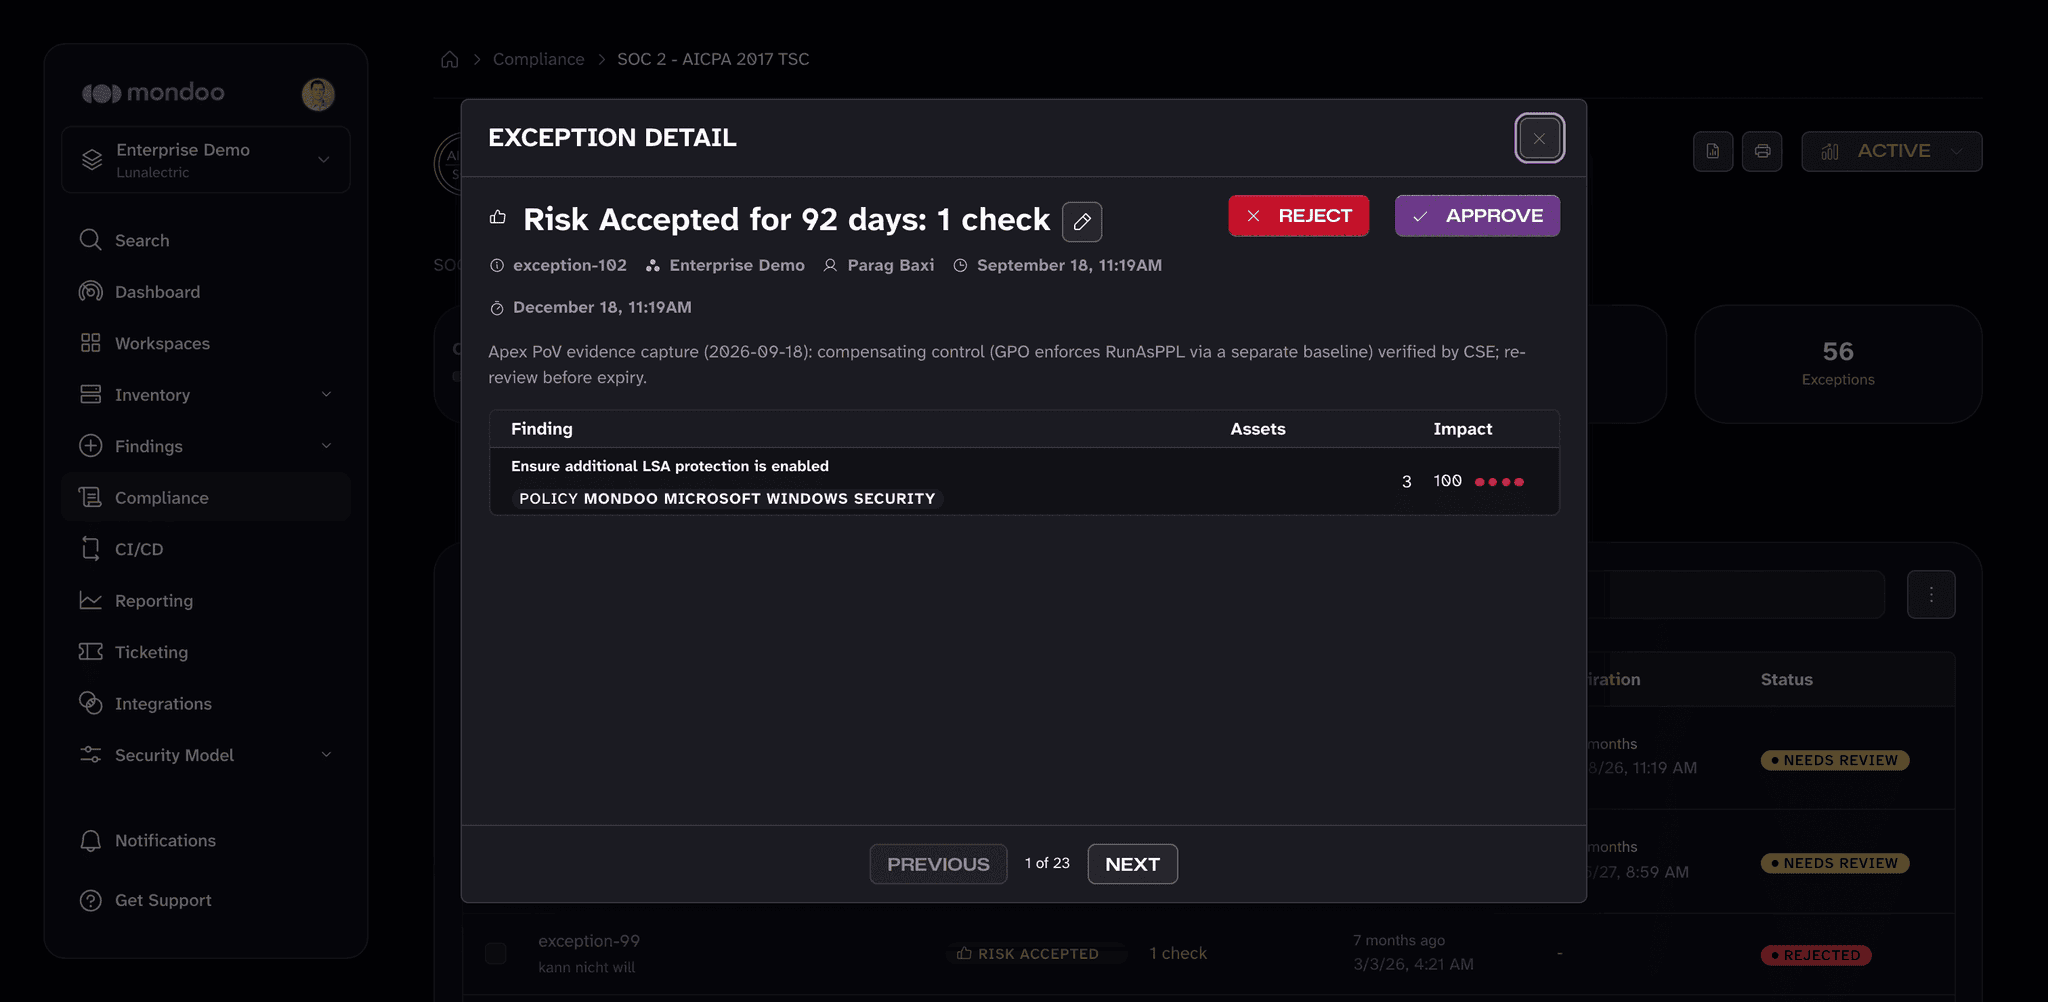
Task: Open the Compliance section in the sidebar
Action: tap(205, 498)
